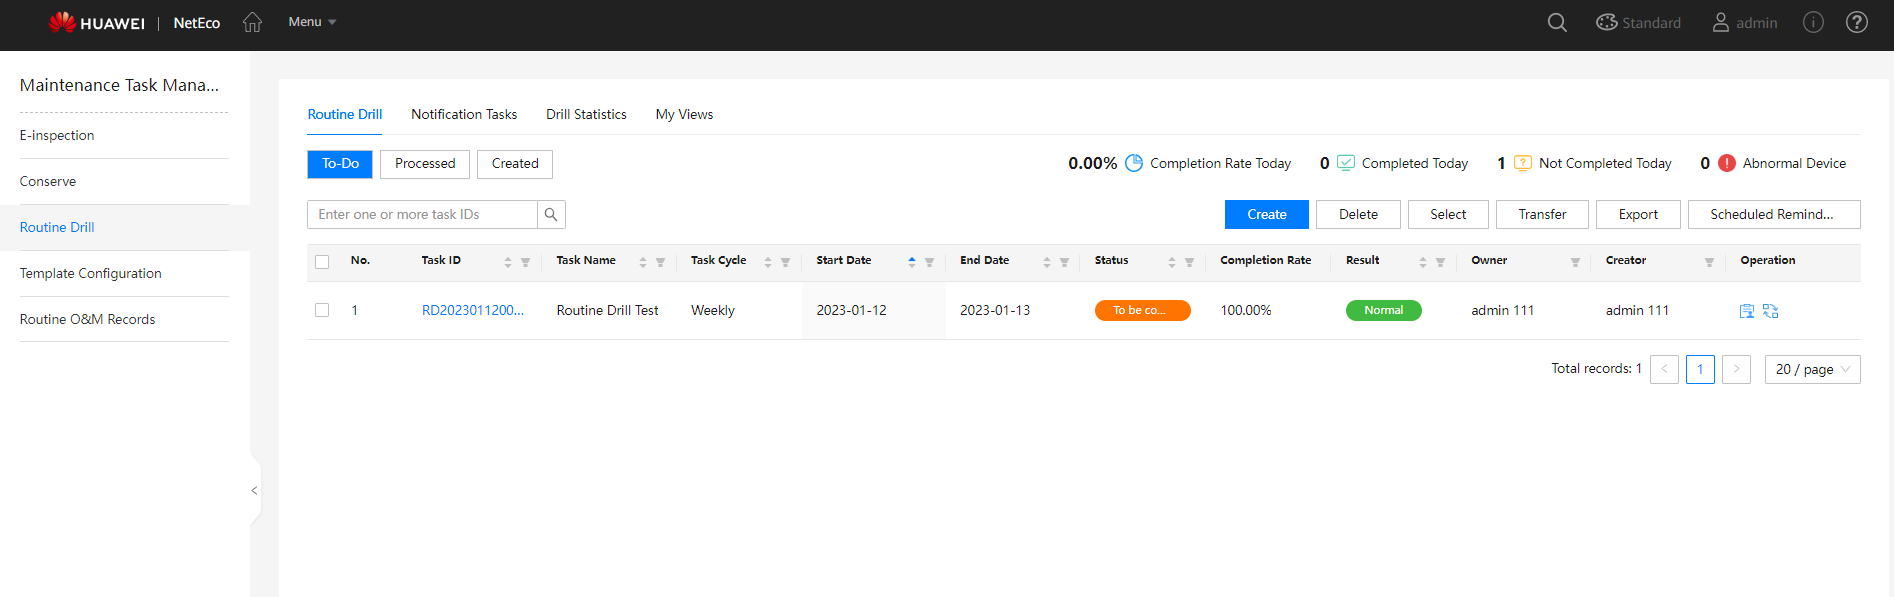Viewport: 1894px width, 597px height.
Task: Click the transfer icon in Operation column
Action: 1770,311
